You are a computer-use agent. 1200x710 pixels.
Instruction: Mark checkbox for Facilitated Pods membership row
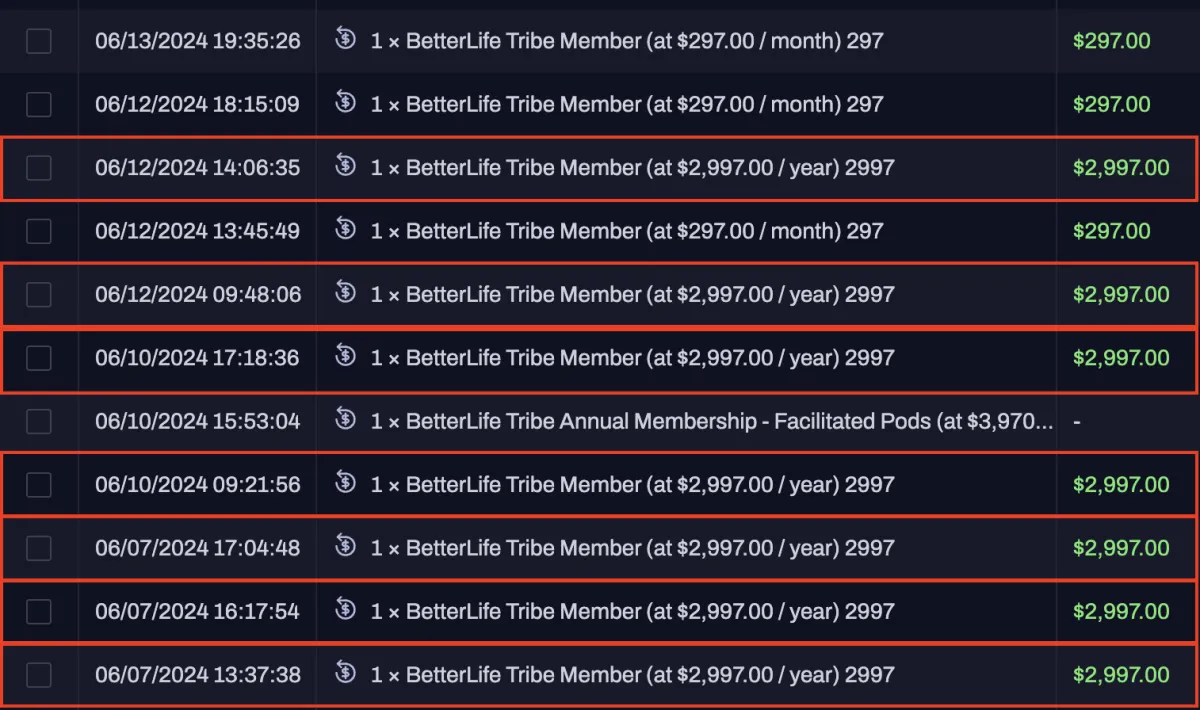pos(39,421)
